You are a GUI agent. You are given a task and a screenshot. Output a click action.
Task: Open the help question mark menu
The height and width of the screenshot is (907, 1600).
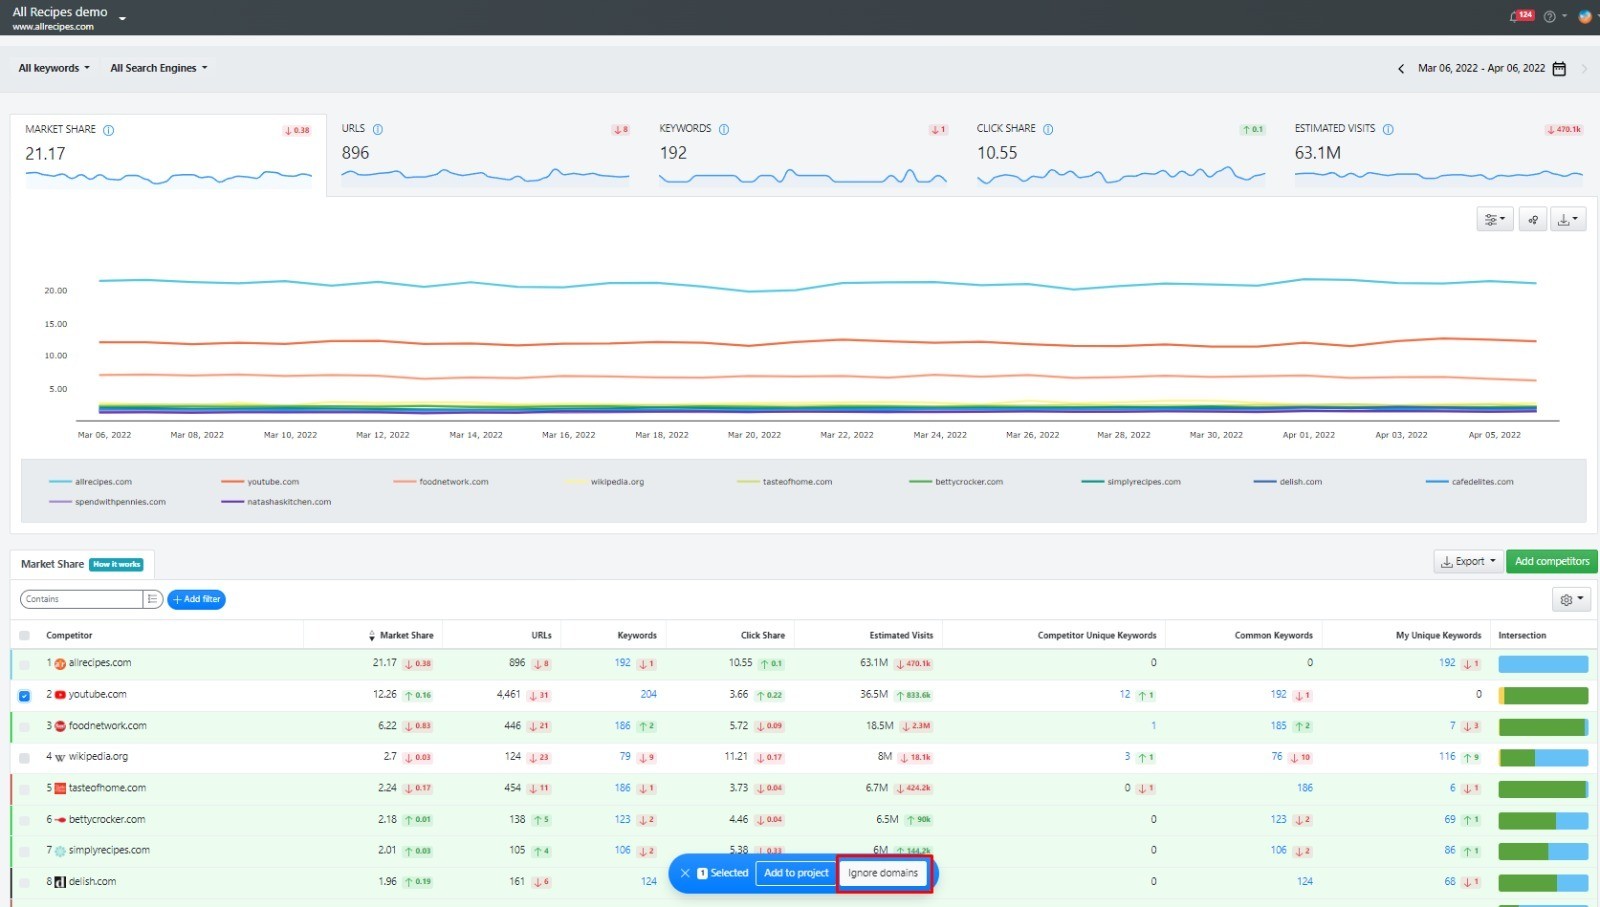point(1549,16)
